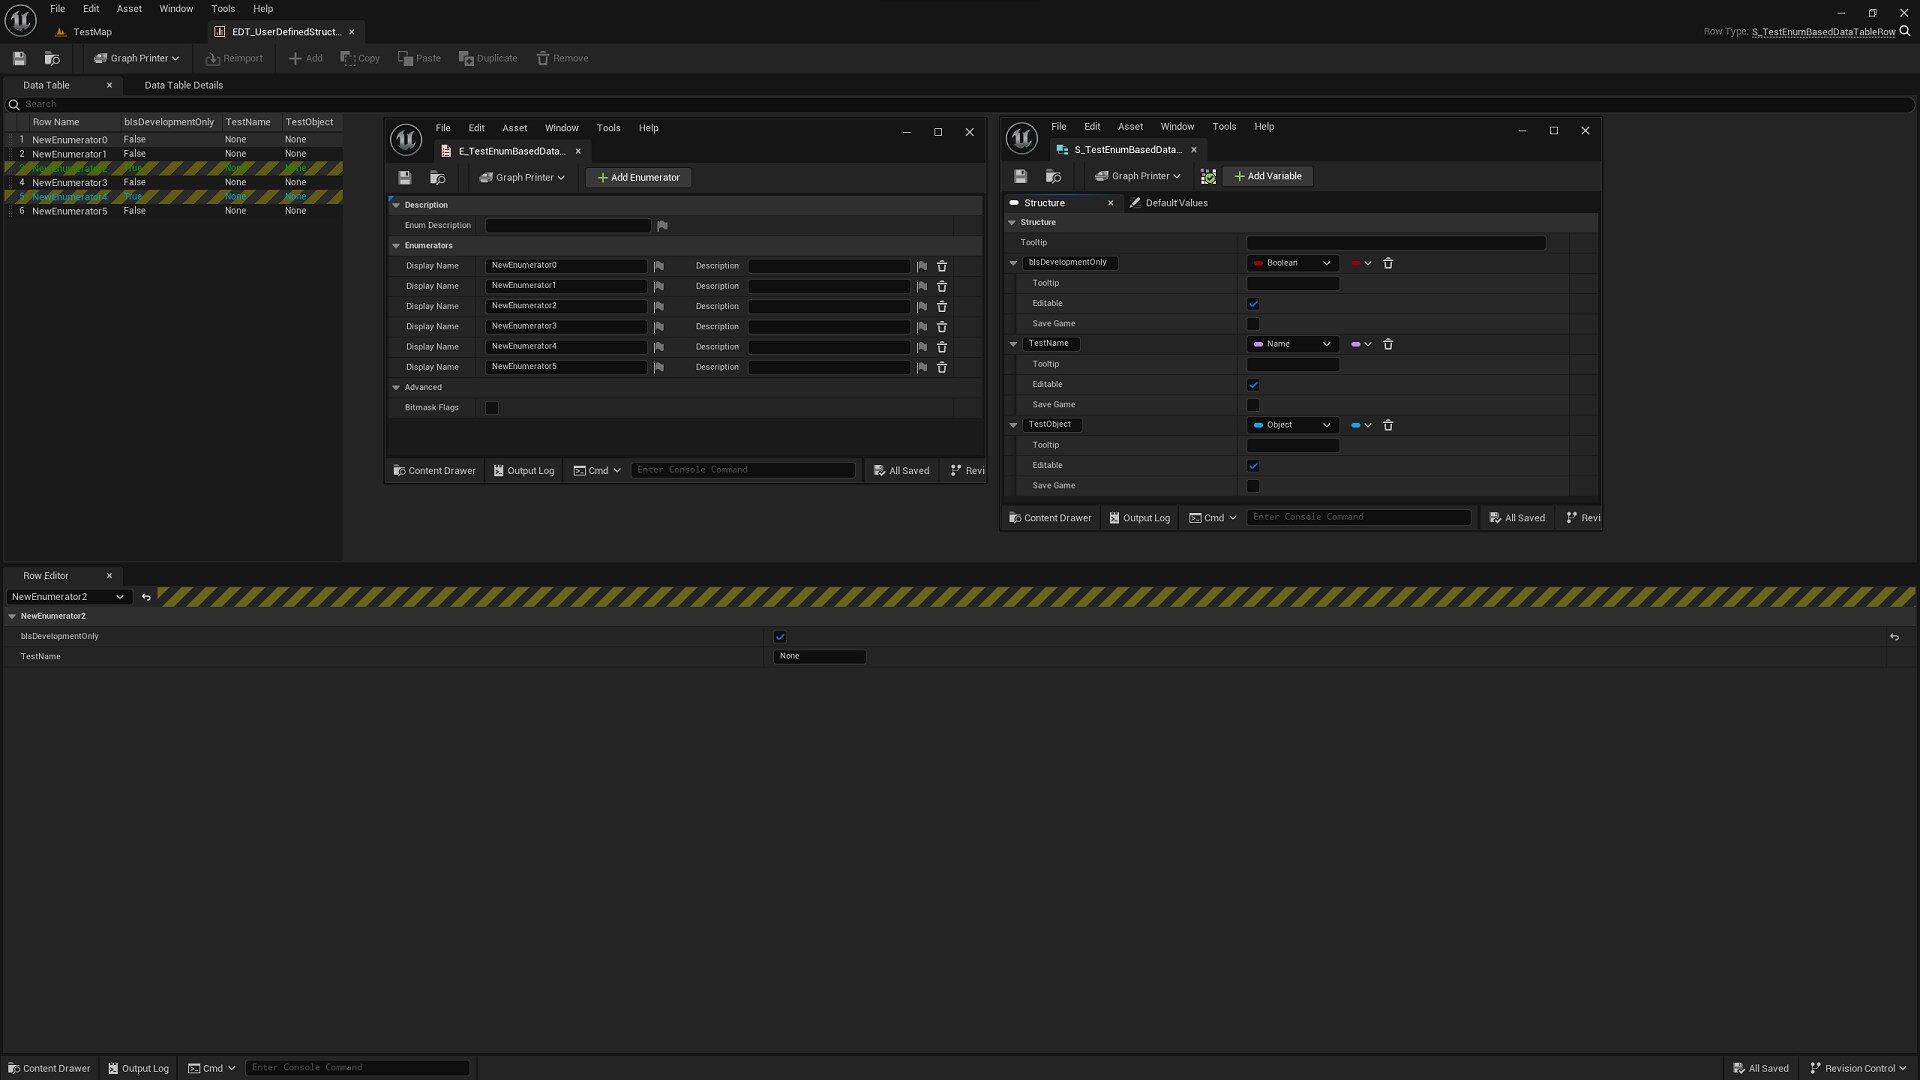The width and height of the screenshot is (1920, 1080).
Task: Open search icon next to Row Type
Action: tap(1905, 32)
